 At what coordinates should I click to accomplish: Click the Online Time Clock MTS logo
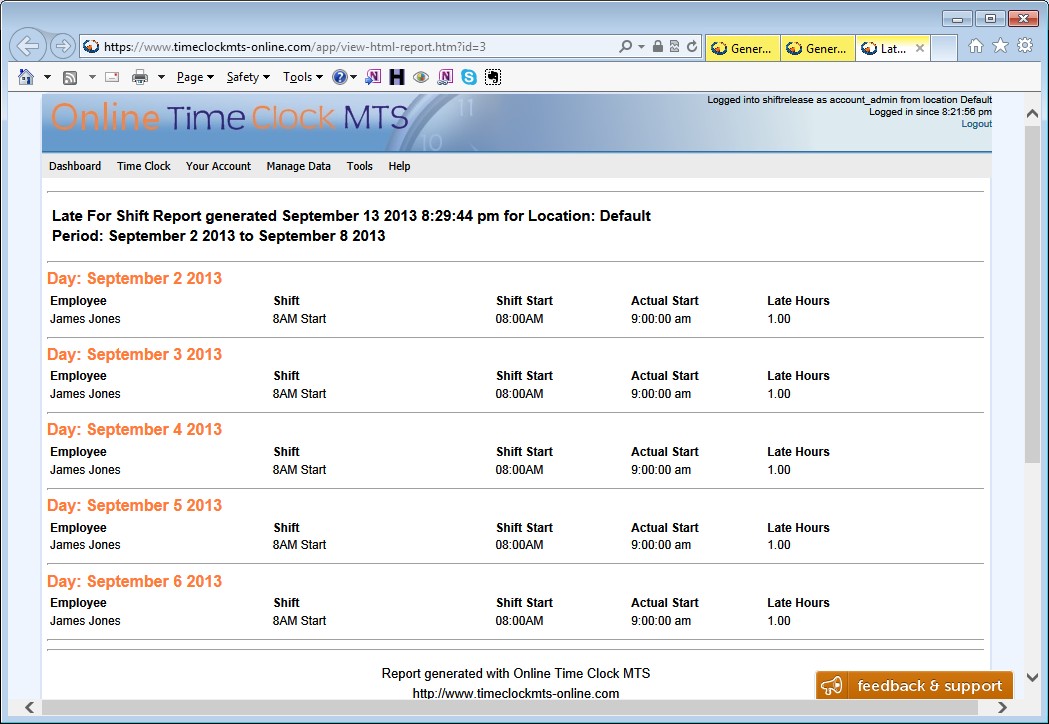coord(229,118)
